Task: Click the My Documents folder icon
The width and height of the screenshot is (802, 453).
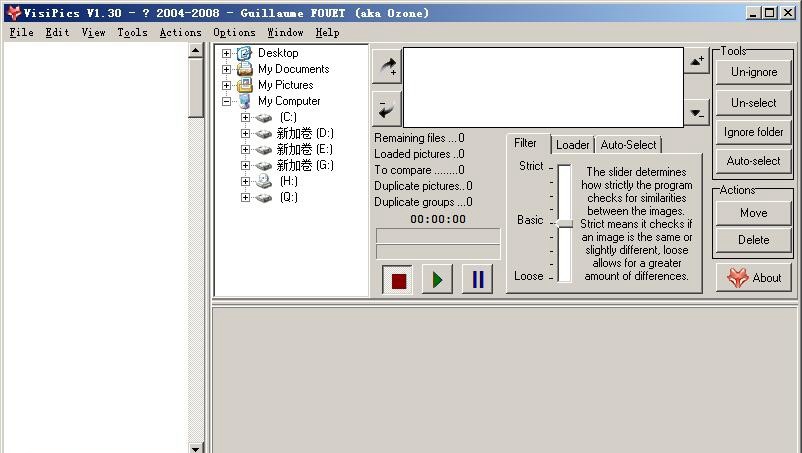Action: click(244, 69)
